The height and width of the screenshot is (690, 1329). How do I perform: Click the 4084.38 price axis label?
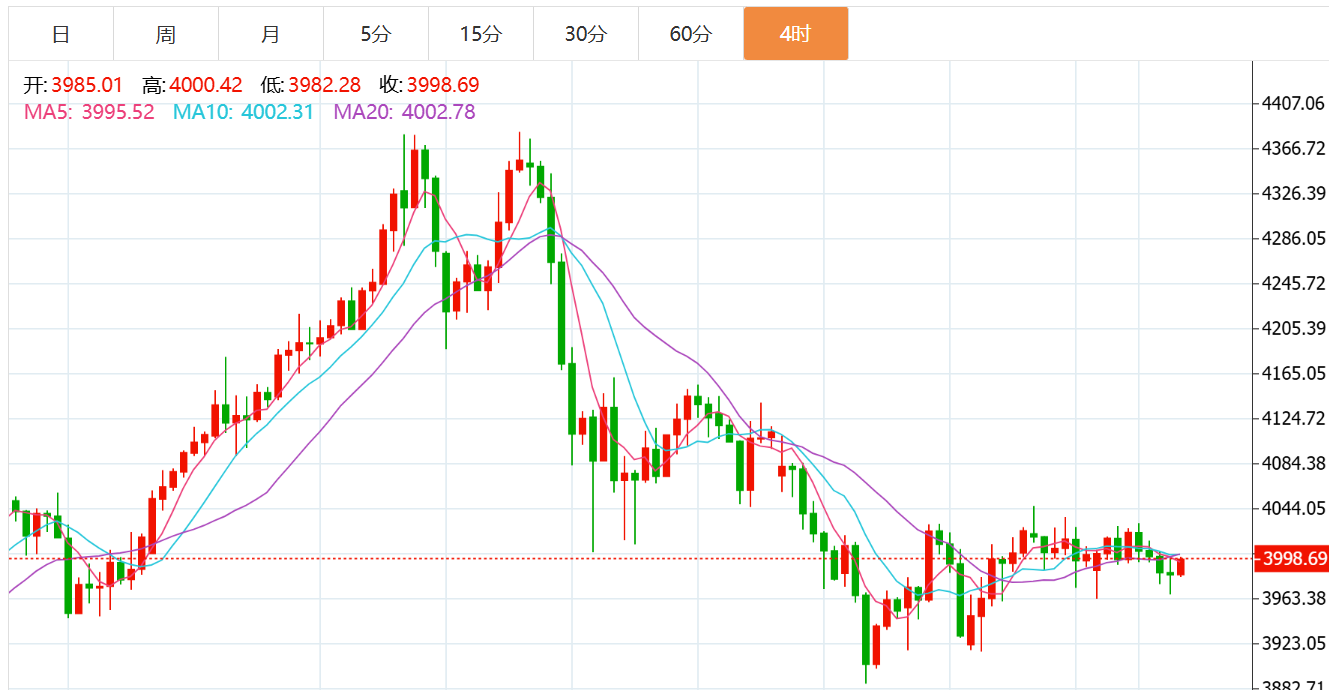click(x=1294, y=463)
